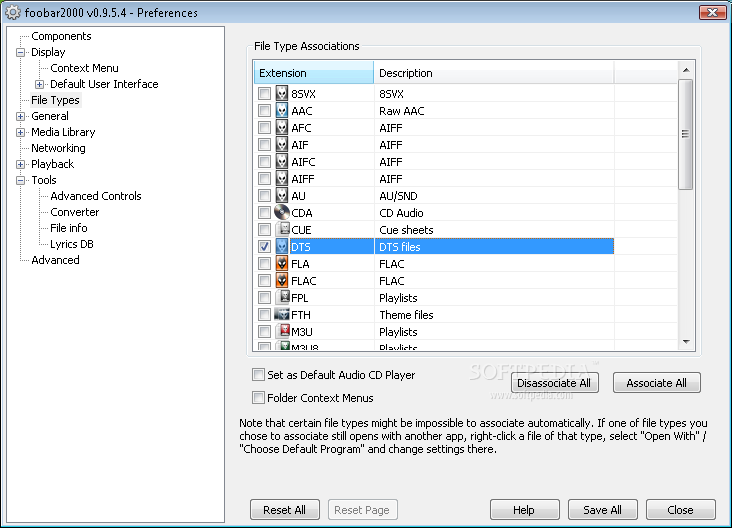Click the CUE sheet icon
The image size is (732, 528).
(x=282, y=229)
